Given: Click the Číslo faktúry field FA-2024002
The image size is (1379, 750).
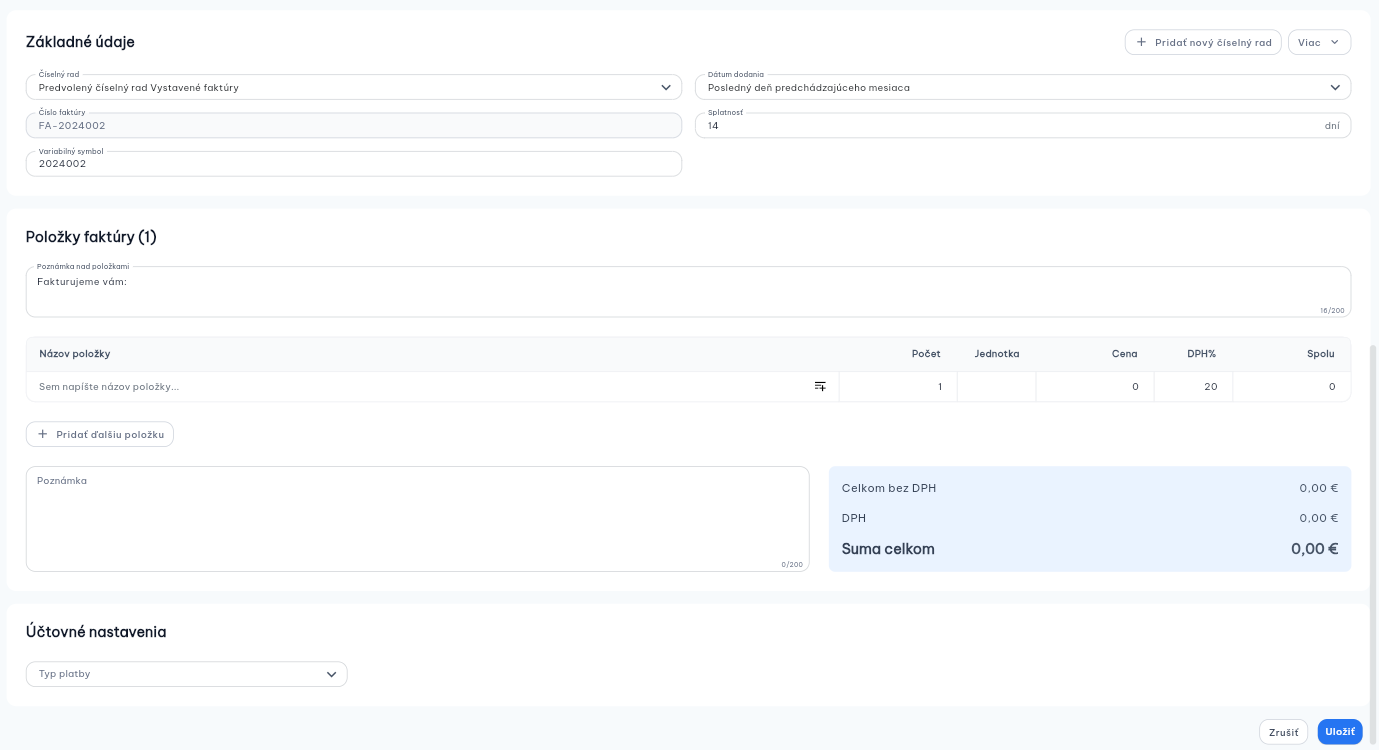Looking at the screenshot, I should coord(354,125).
